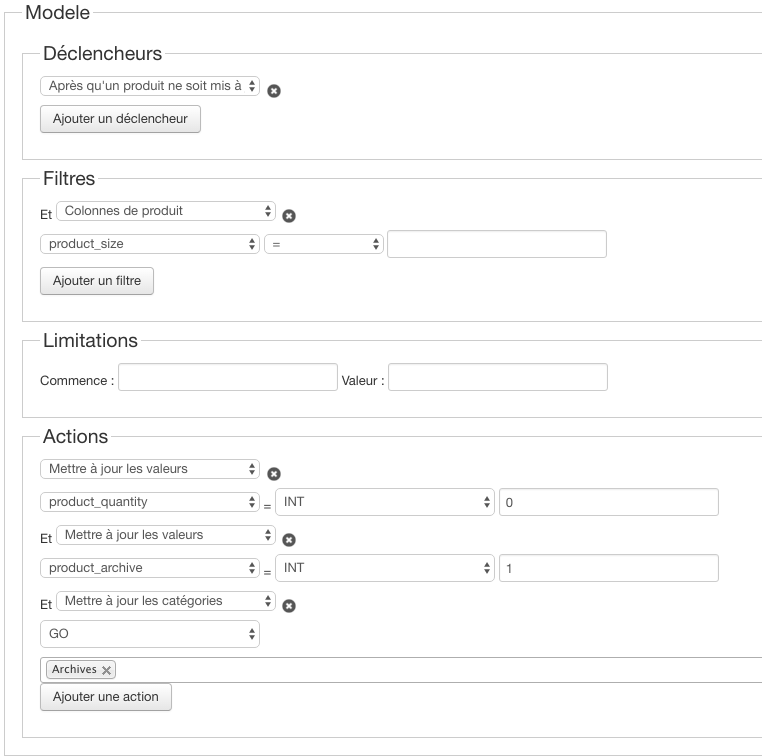Image resolution: width=762 pixels, height=756 pixels.
Task: Click the product_size filter value field
Action: [x=497, y=244]
